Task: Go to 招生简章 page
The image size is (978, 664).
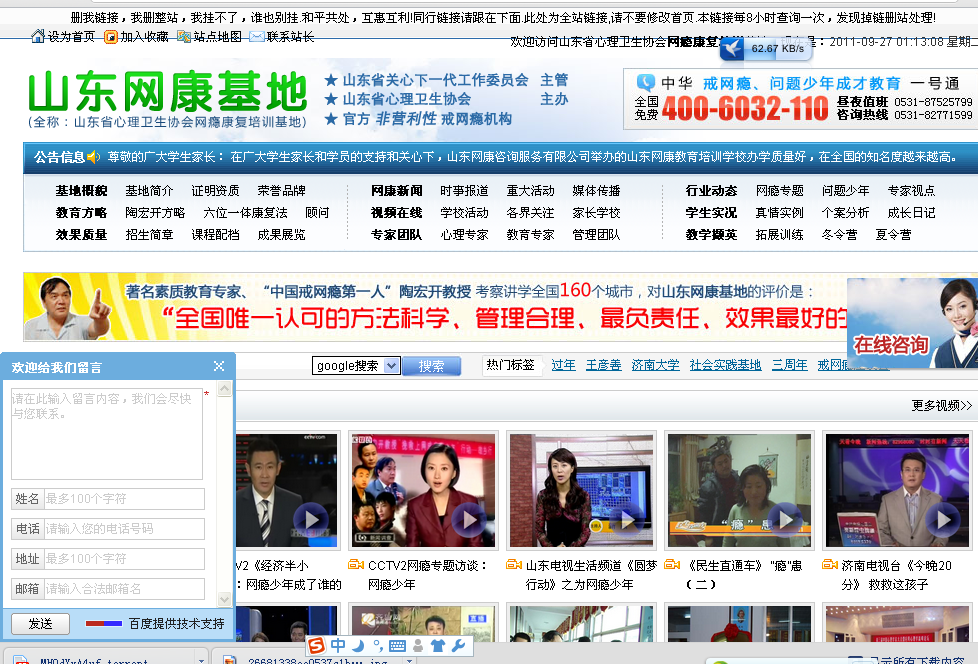Action: (149, 234)
